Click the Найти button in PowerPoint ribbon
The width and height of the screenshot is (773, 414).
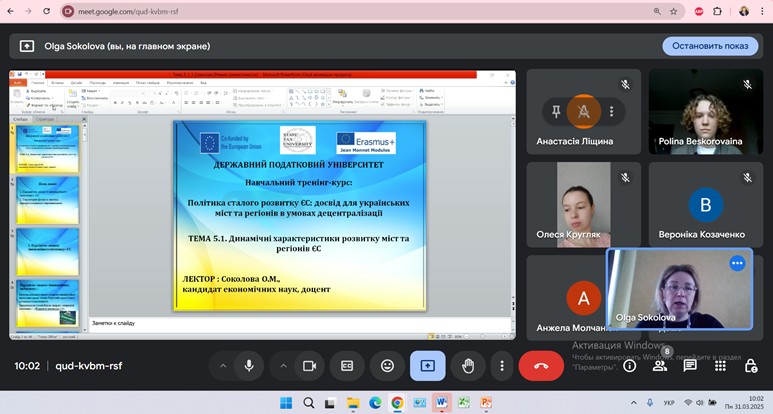[427, 91]
